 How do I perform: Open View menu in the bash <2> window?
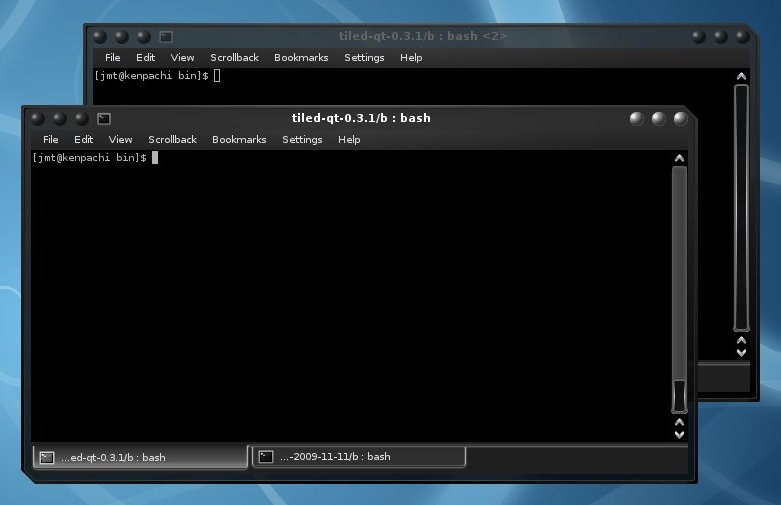182,57
